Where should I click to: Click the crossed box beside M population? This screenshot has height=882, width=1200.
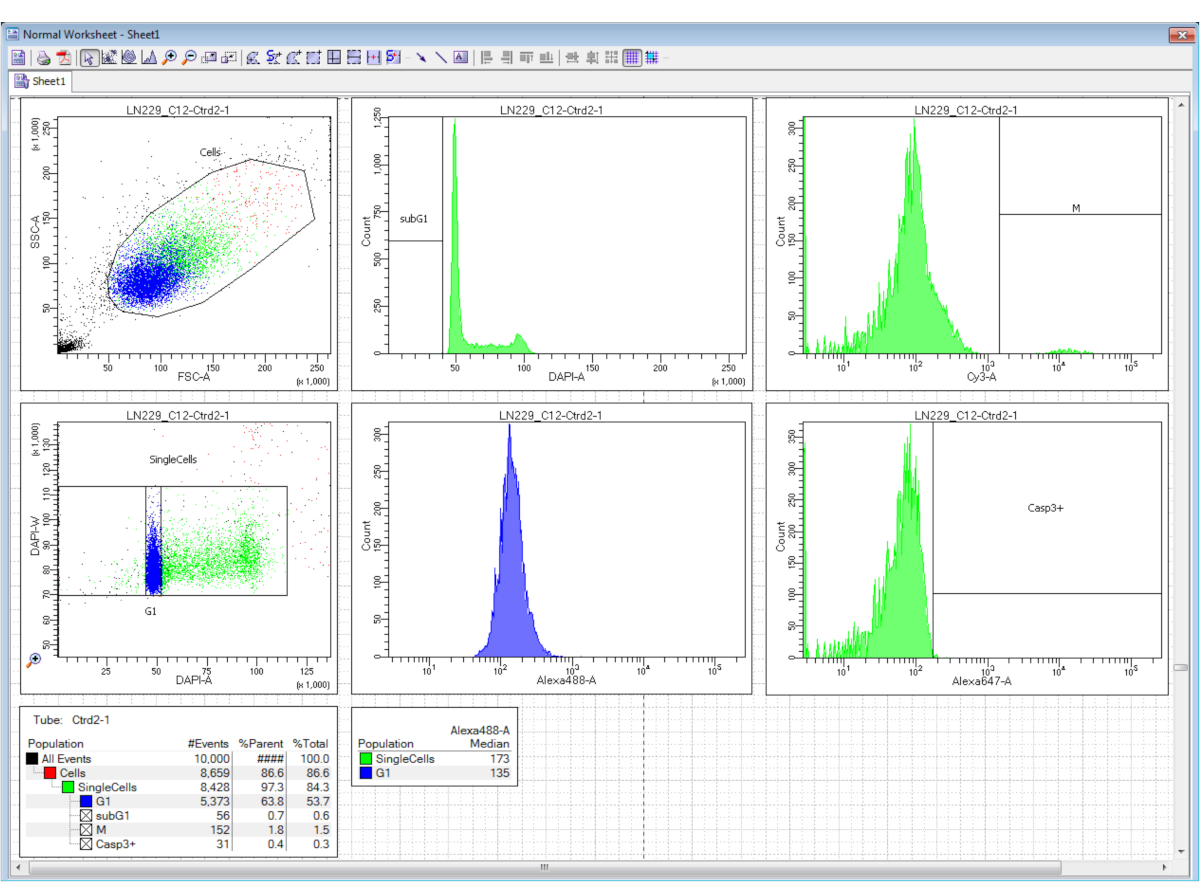(x=86, y=829)
